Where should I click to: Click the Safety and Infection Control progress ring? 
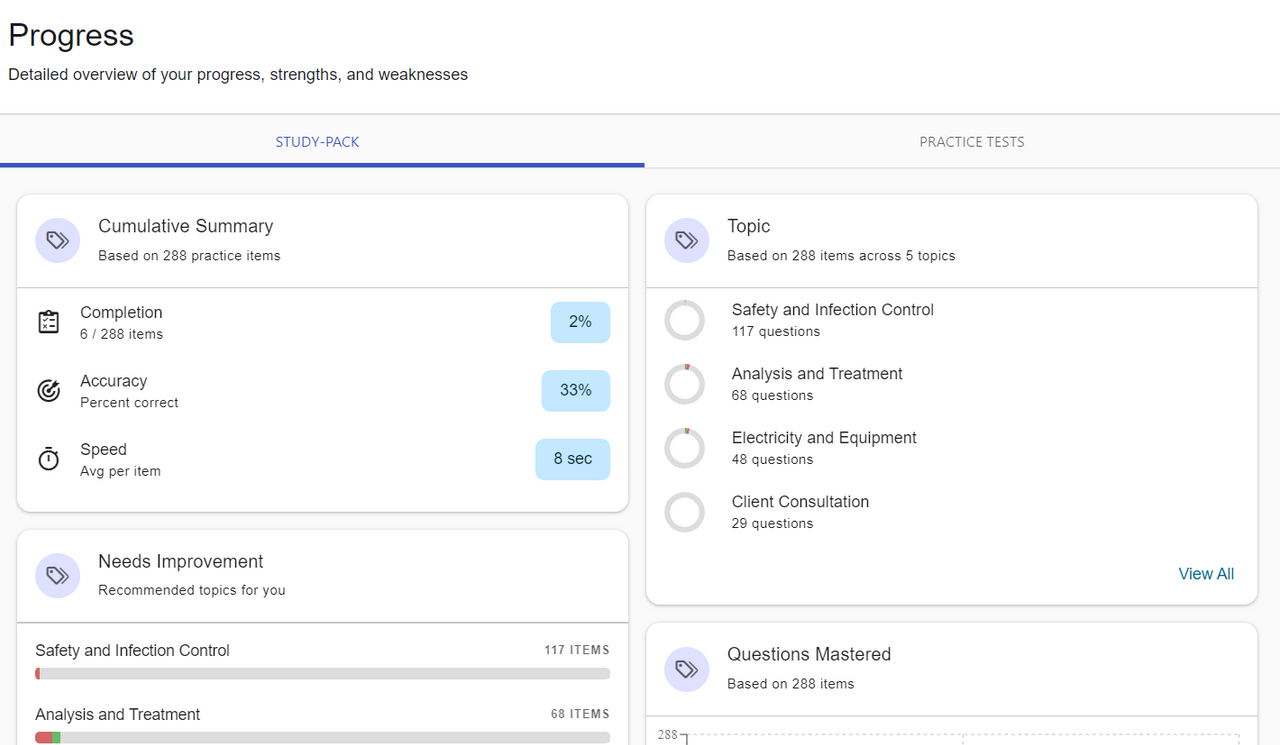[x=685, y=320]
